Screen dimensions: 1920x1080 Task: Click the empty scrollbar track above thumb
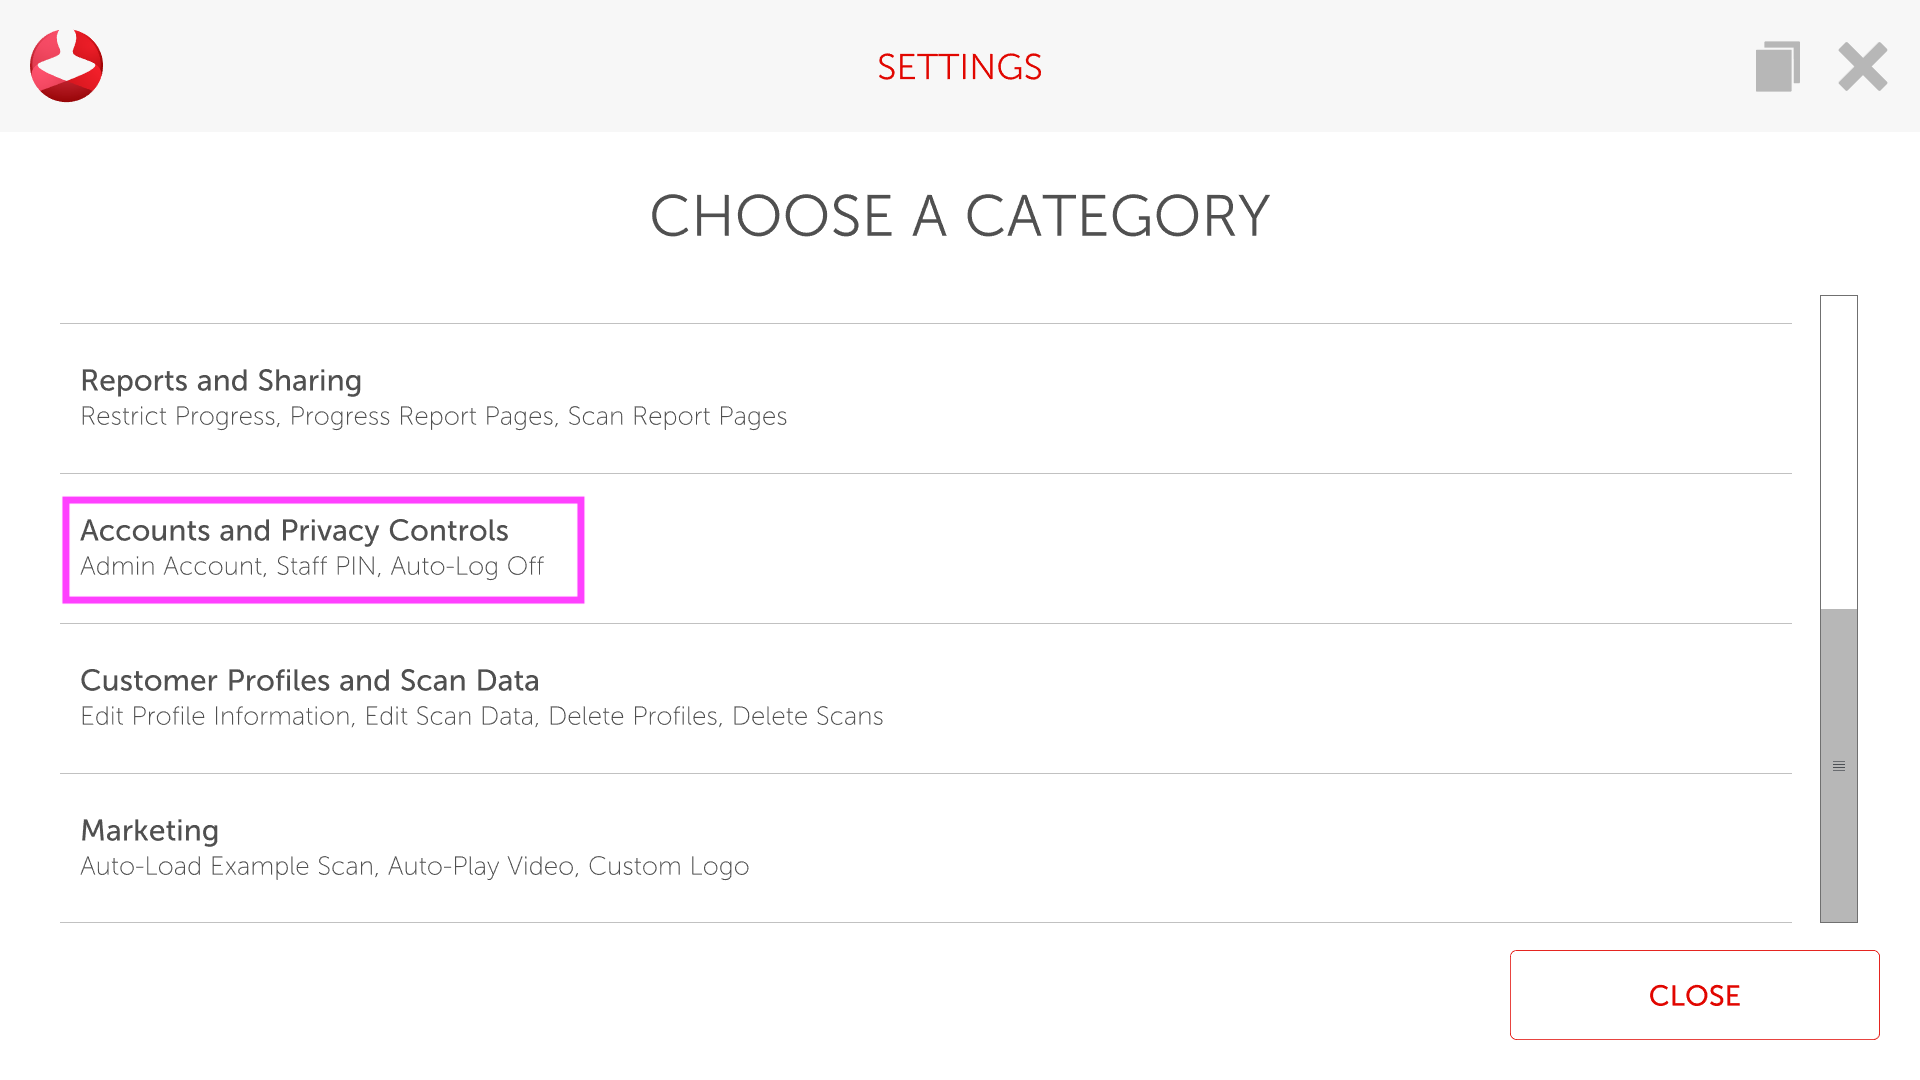pos(1838,450)
